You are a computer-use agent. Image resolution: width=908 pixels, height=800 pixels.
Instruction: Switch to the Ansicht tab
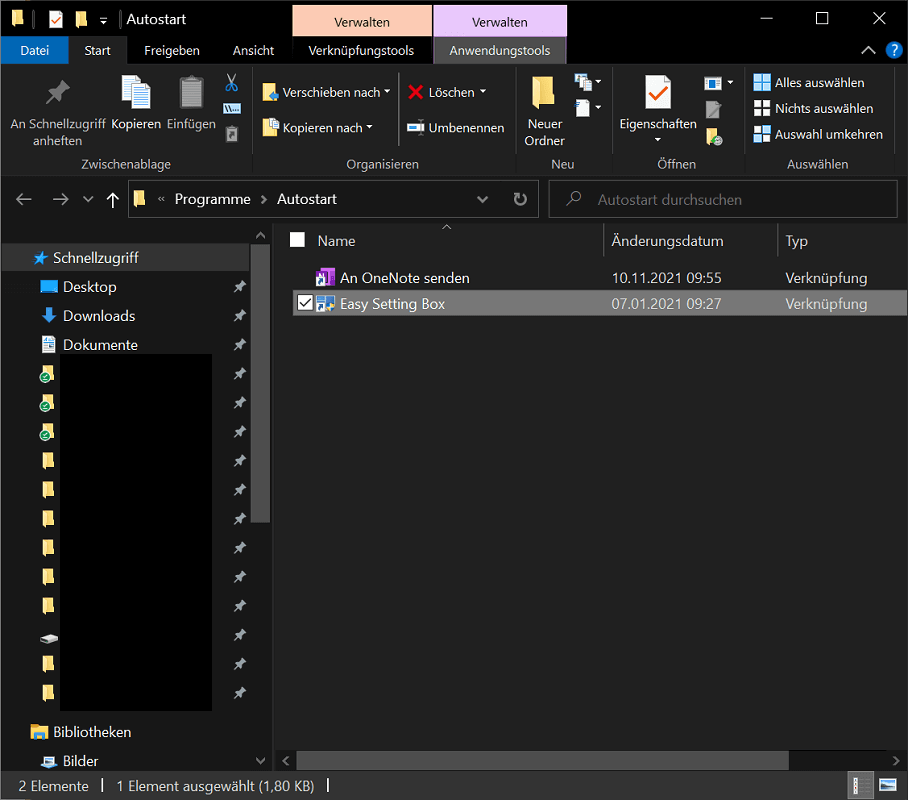tap(253, 50)
